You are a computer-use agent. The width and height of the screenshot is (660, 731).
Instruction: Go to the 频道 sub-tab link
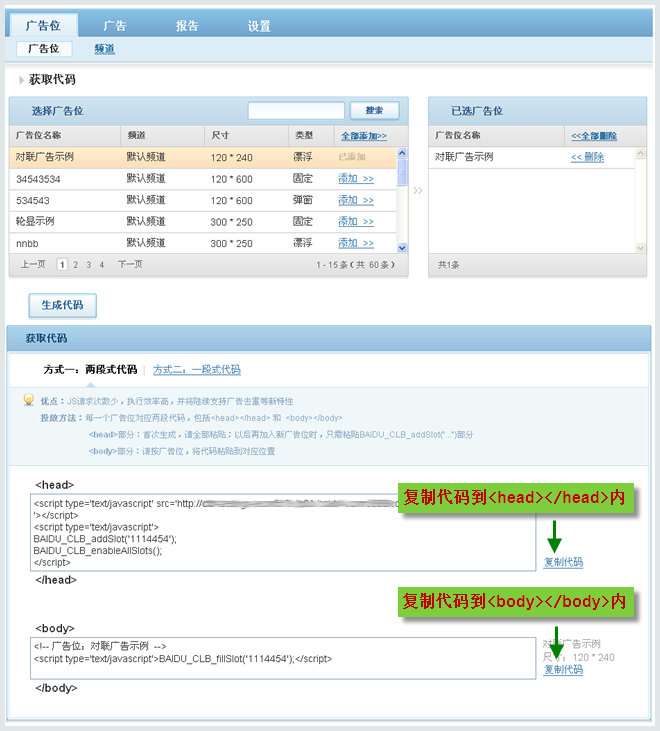(104, 48)
